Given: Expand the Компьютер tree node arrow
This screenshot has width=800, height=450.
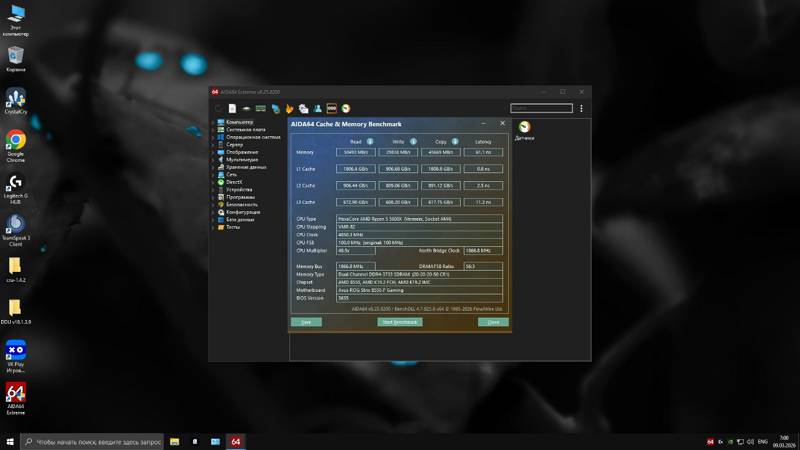Looking at the screenshot, I should click(x=213, y=122).
